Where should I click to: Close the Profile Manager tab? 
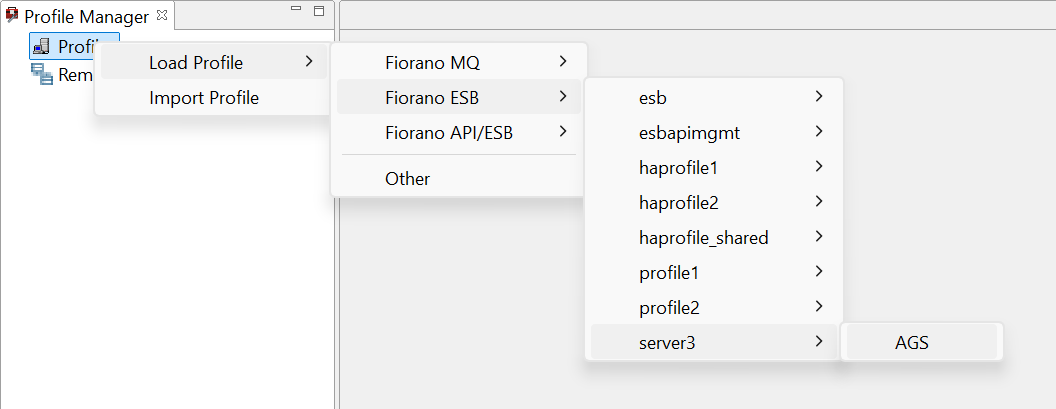[x=161, y=13]
